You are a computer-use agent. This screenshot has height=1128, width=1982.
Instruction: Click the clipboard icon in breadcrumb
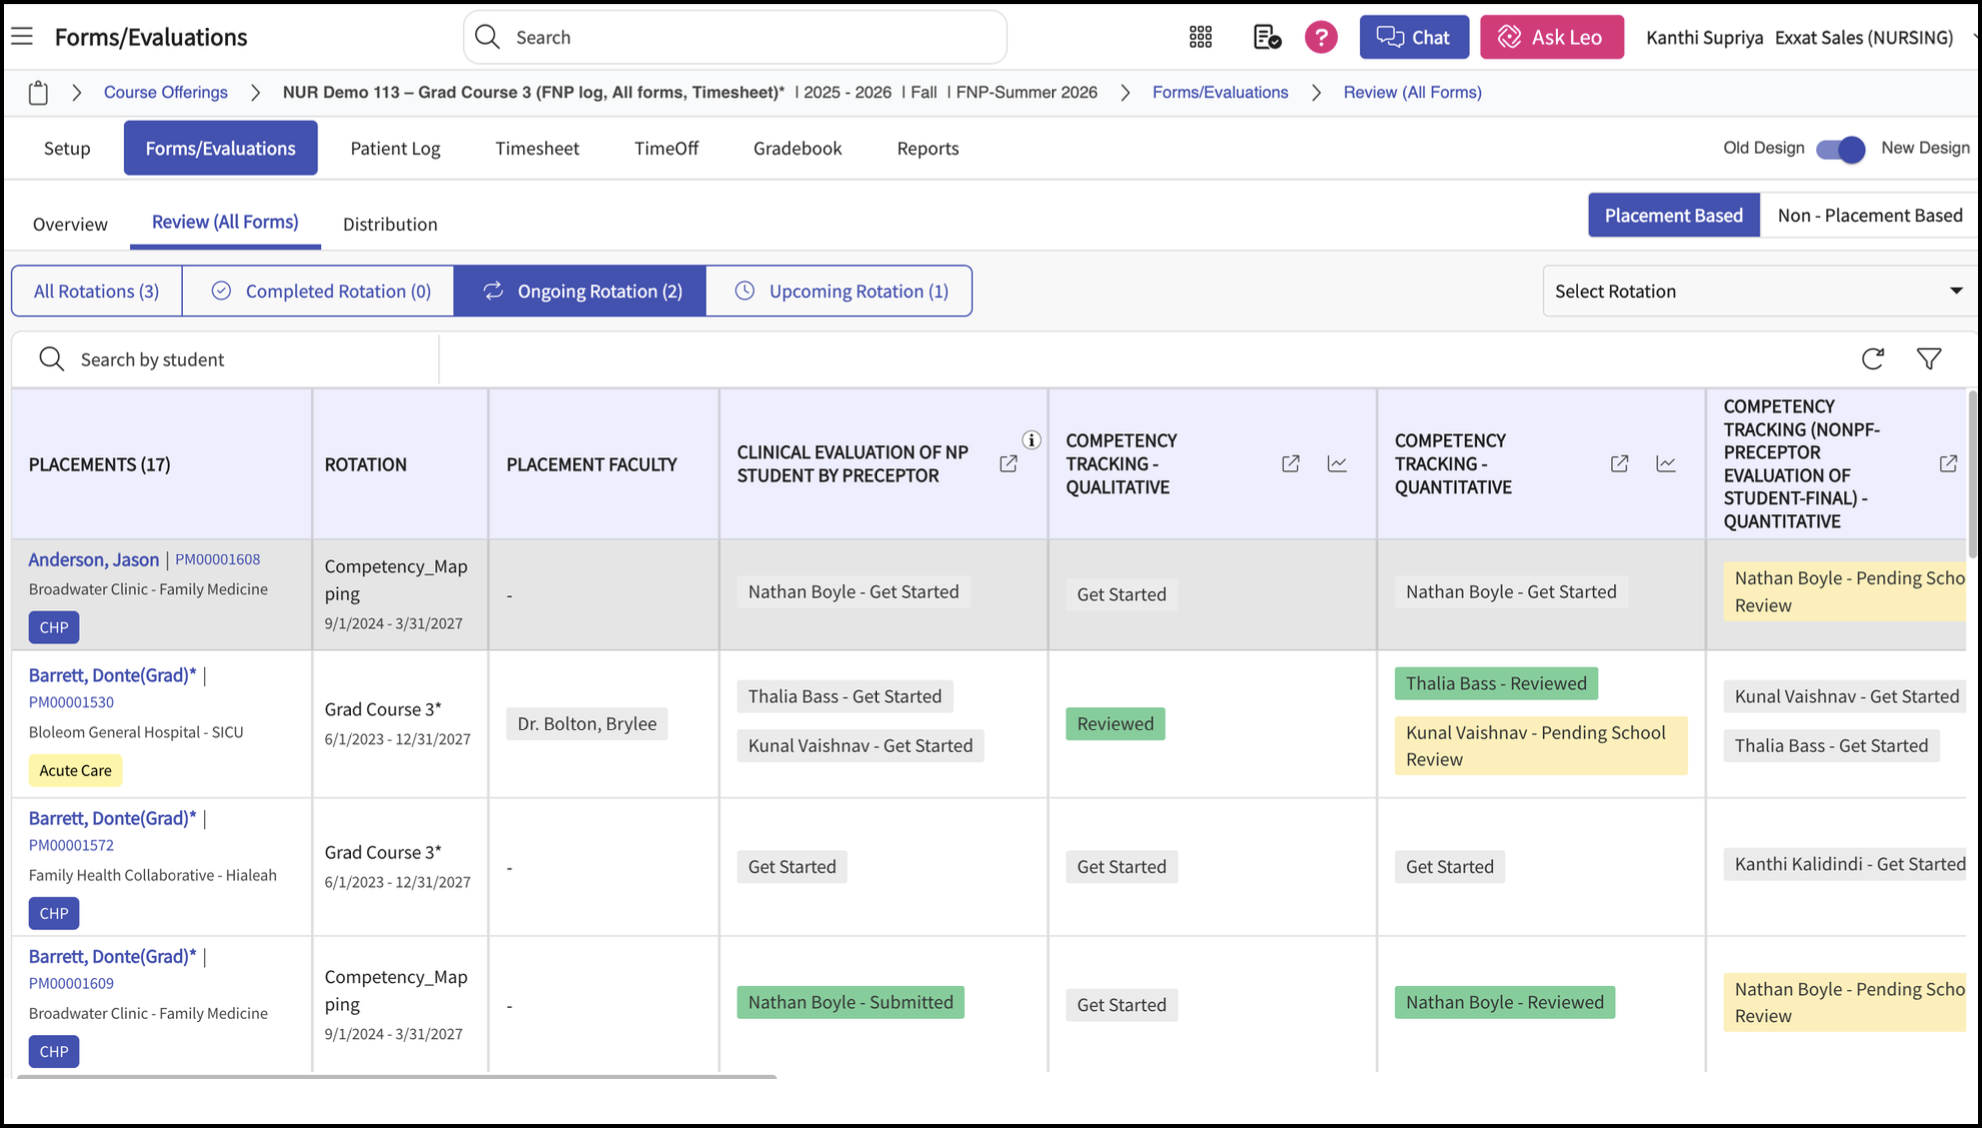click(38, 93)
